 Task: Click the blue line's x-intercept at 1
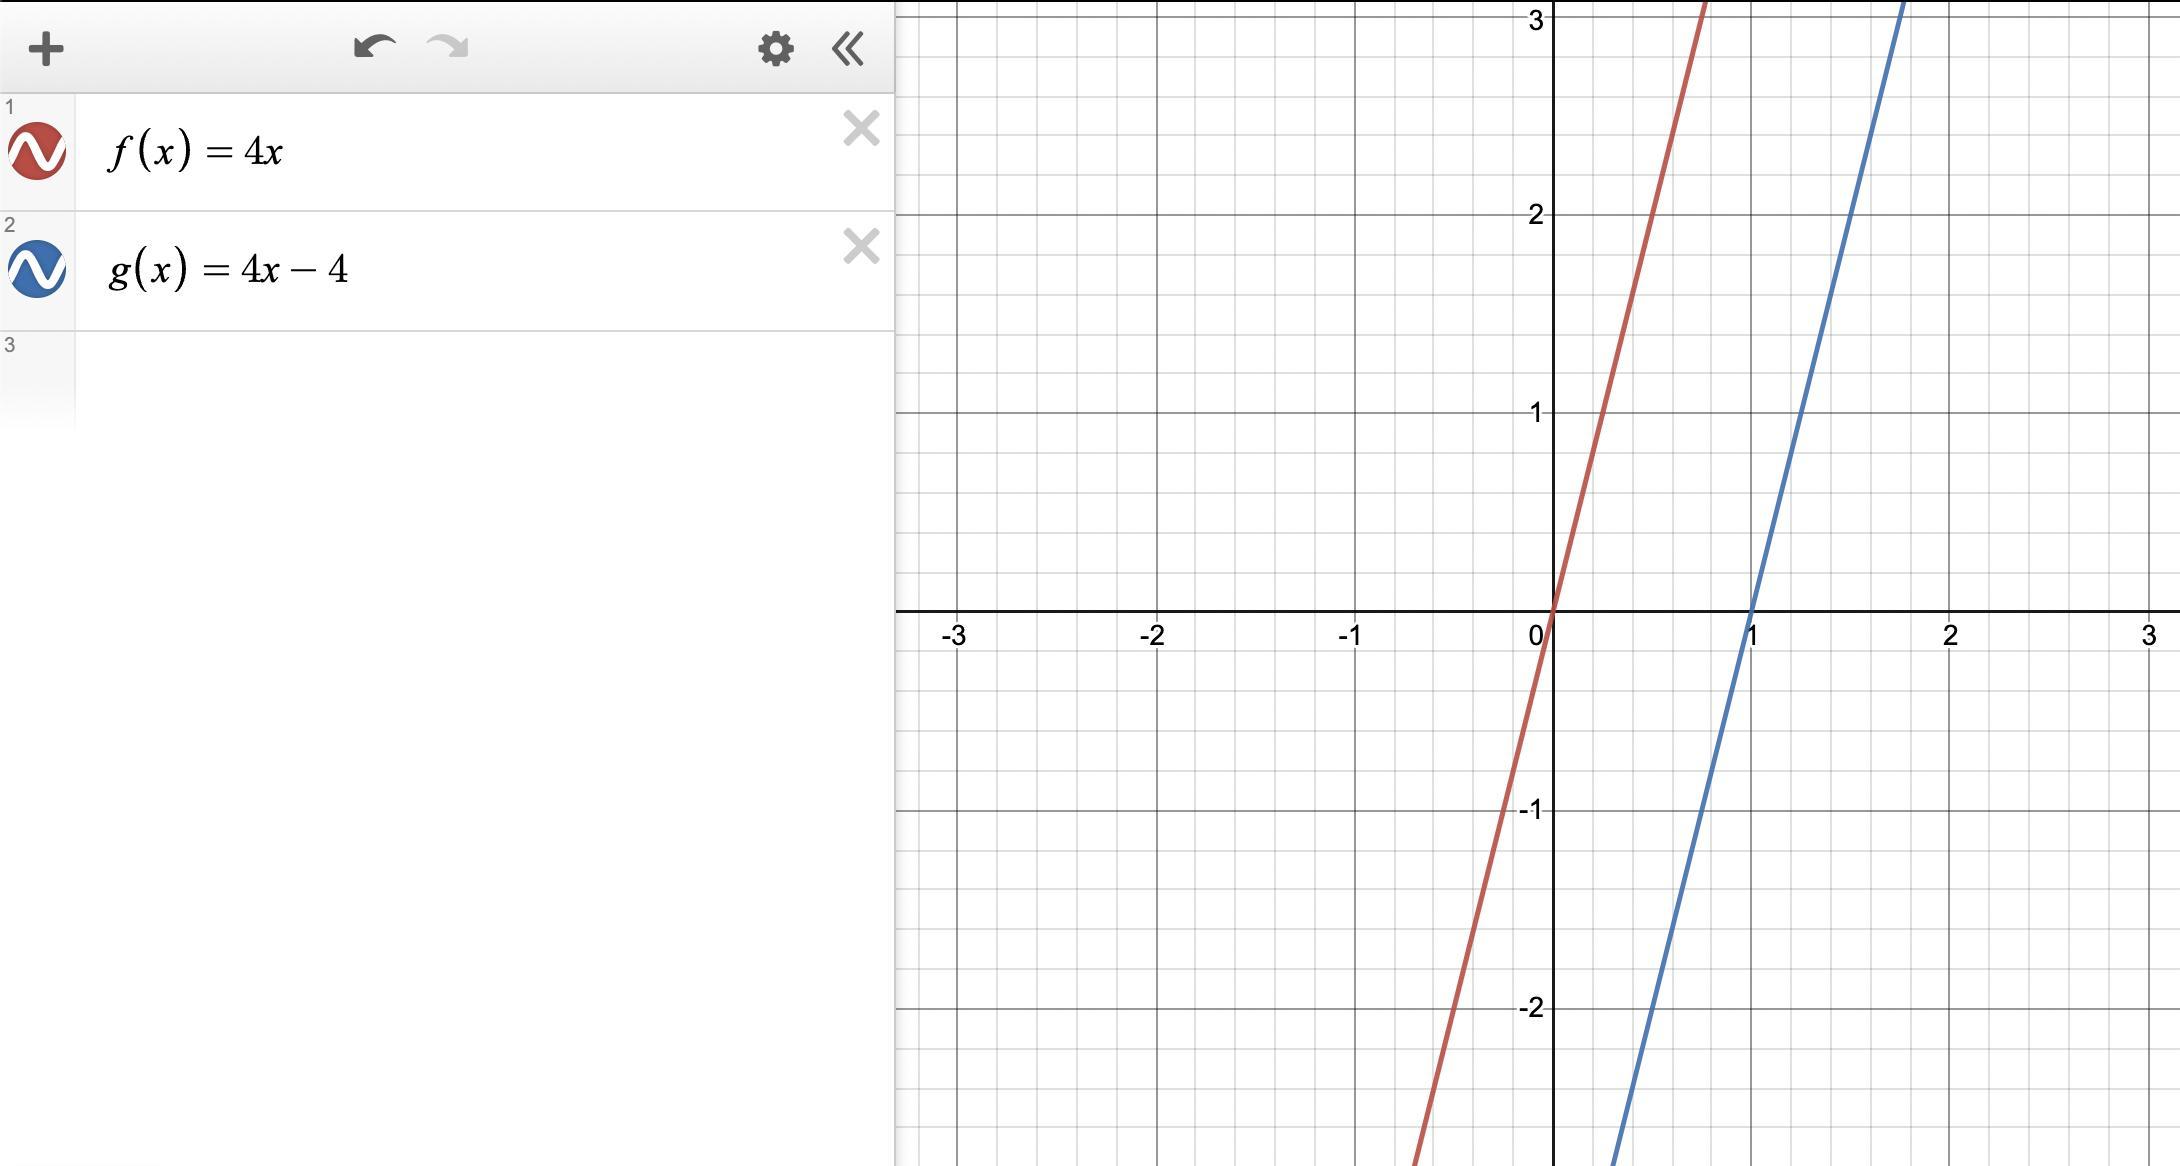[1751, 611]
